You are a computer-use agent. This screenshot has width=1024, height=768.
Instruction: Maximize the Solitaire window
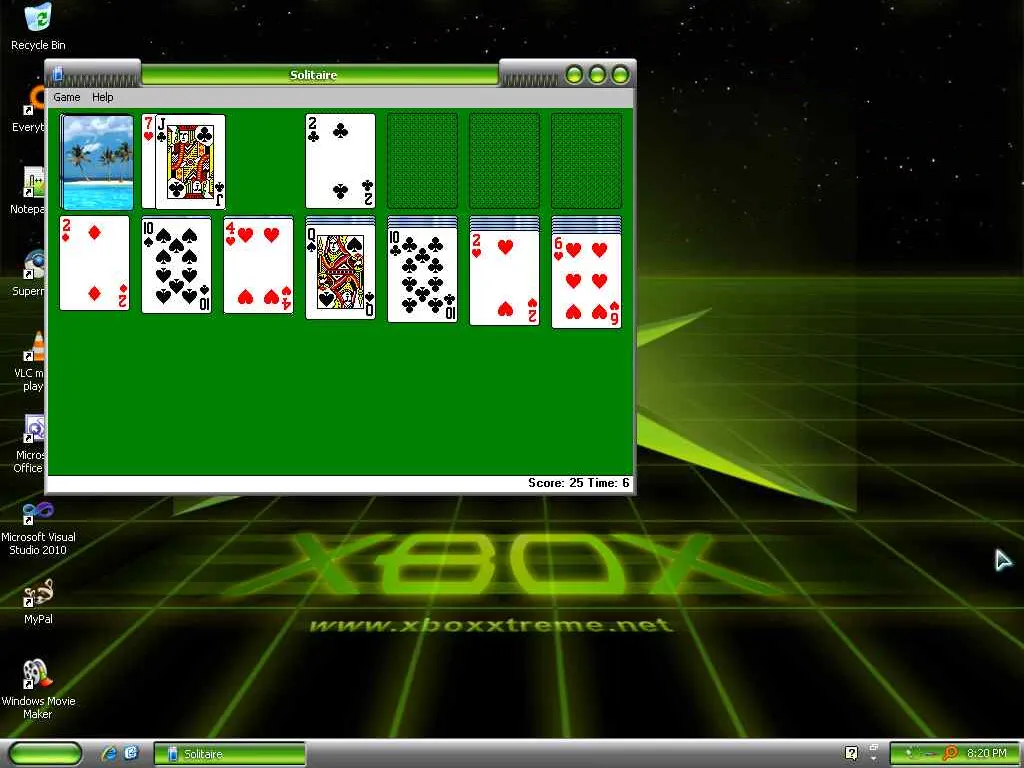click(x=597, y=75)
